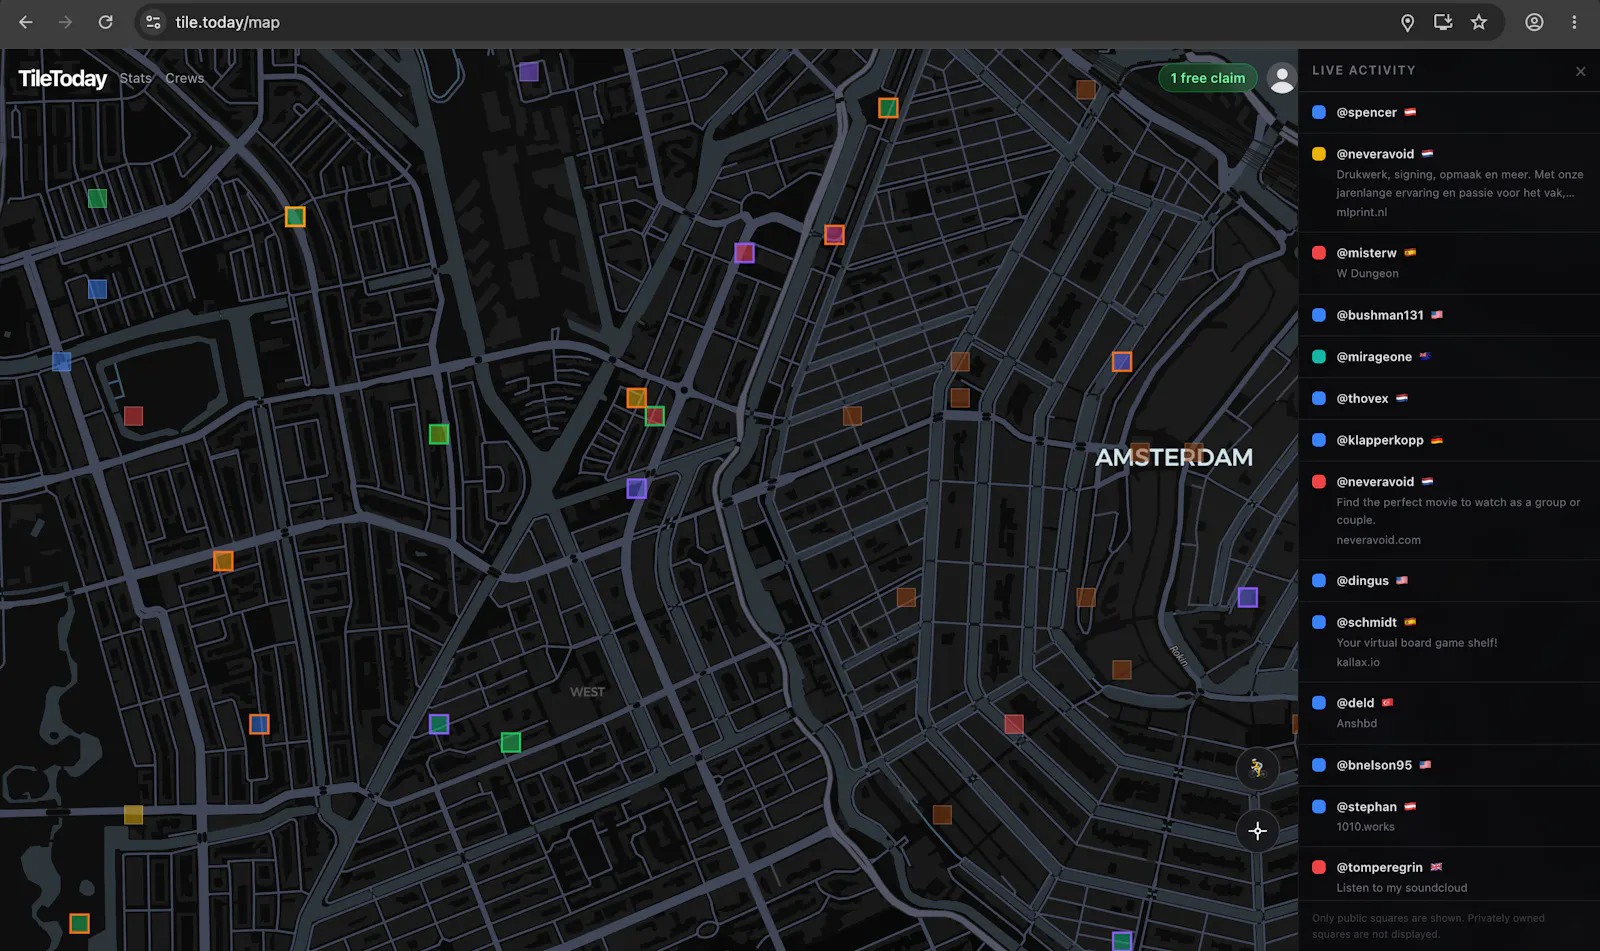Click the 'Anshbd' description text

coord(1357,724)
